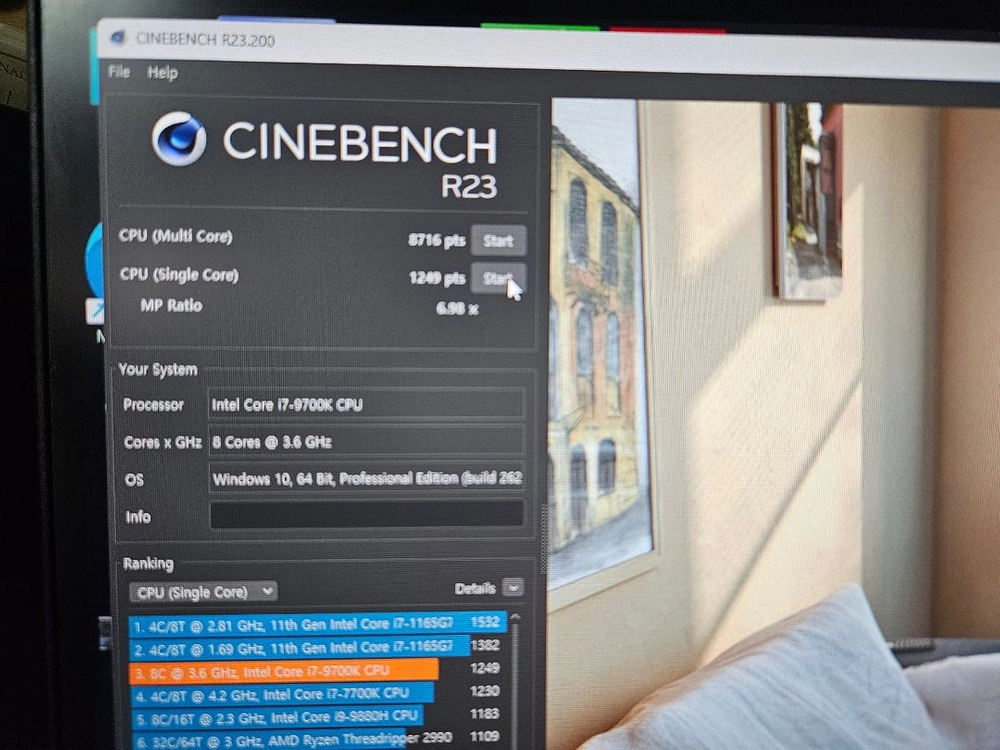The image size is (1000, 750).
Task: Click the MP Ratio value 6.98 x
Action: click(457, 309)
